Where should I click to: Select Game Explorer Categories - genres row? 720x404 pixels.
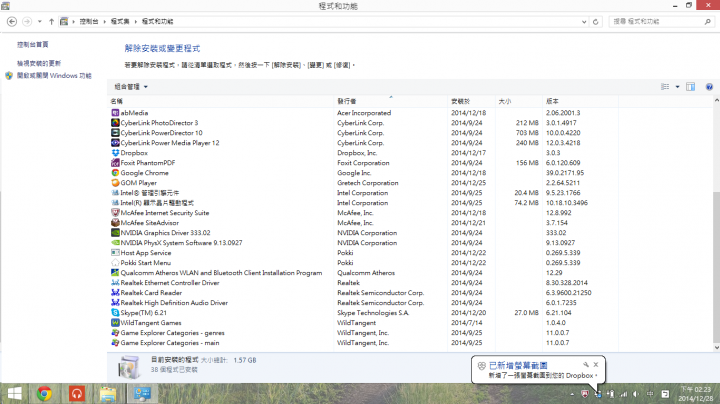[363, 333]
